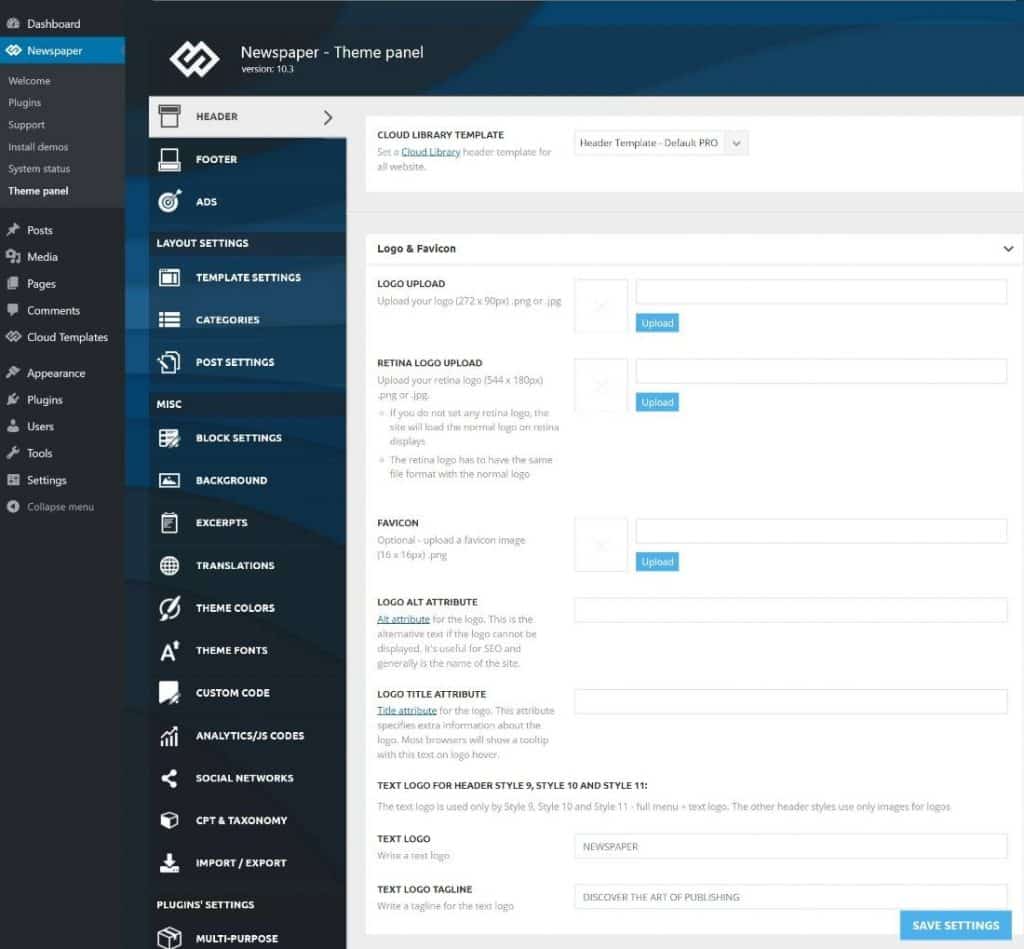Open the Footer settings tab

pyautogui.click(x=248, y=159)
